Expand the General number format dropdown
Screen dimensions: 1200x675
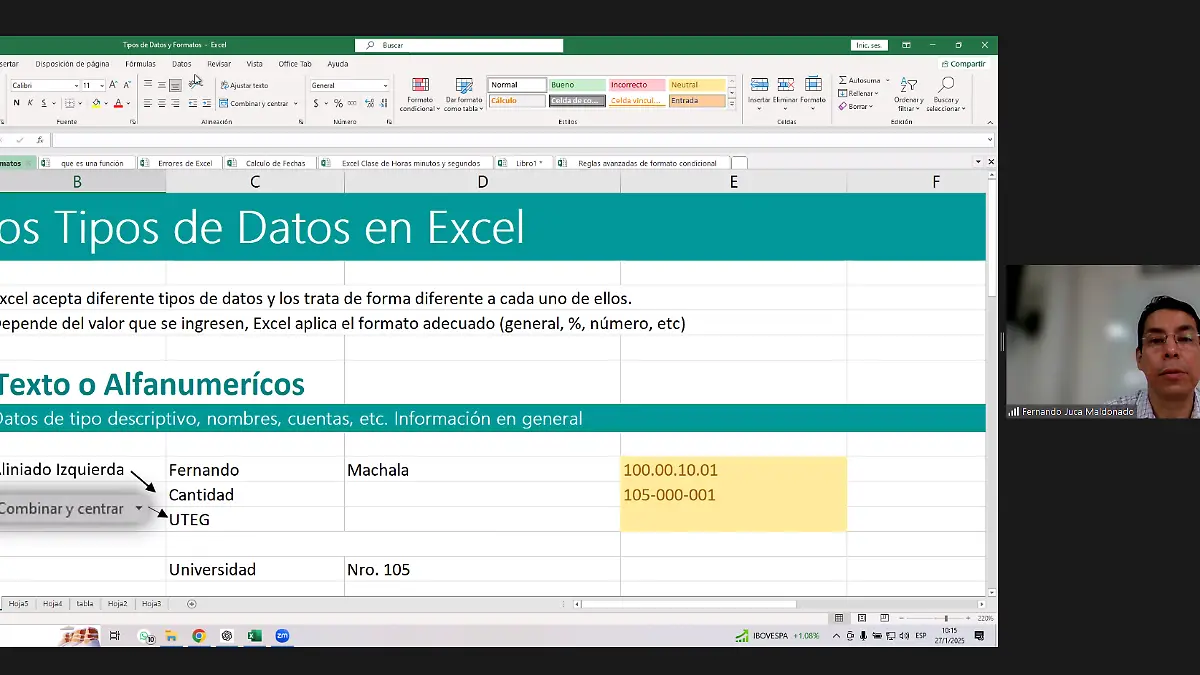click(385, 86)
